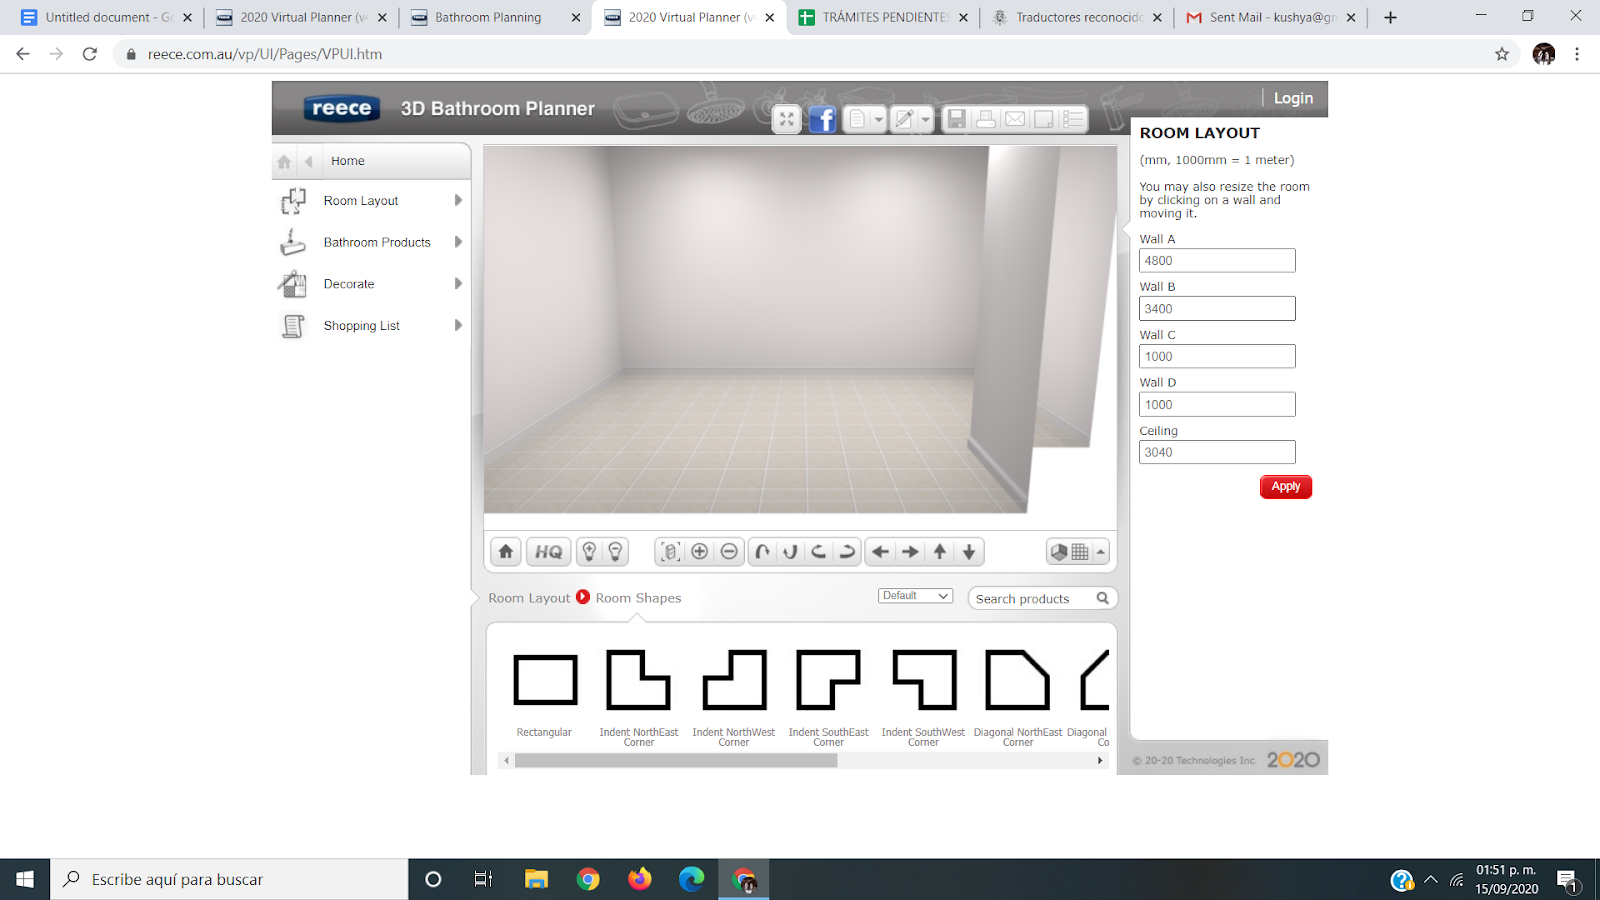Open the Shopping List menu
The image size is (1600, 900).
point(361,326)
